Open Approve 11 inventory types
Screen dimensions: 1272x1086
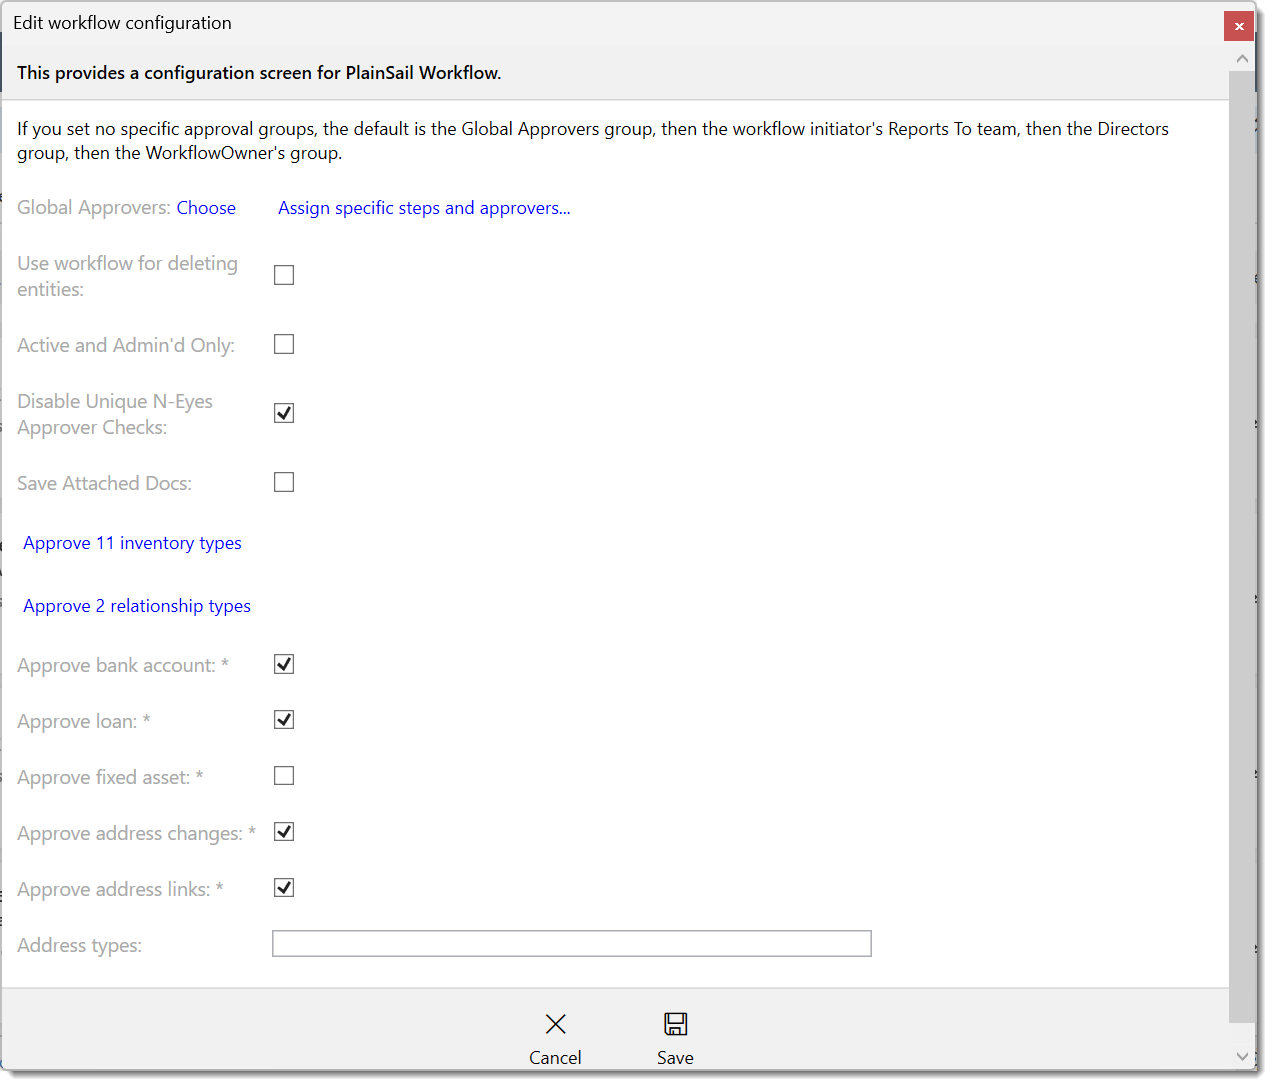131,542
